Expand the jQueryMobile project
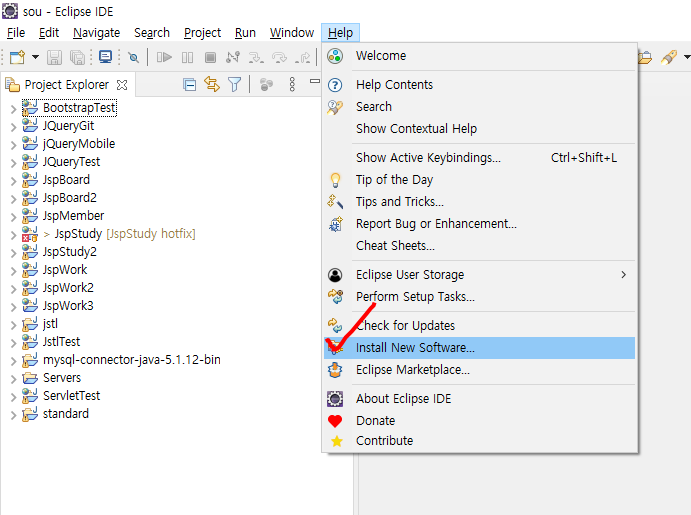Screen dimensions: 691x515 [x=13, y=145]
